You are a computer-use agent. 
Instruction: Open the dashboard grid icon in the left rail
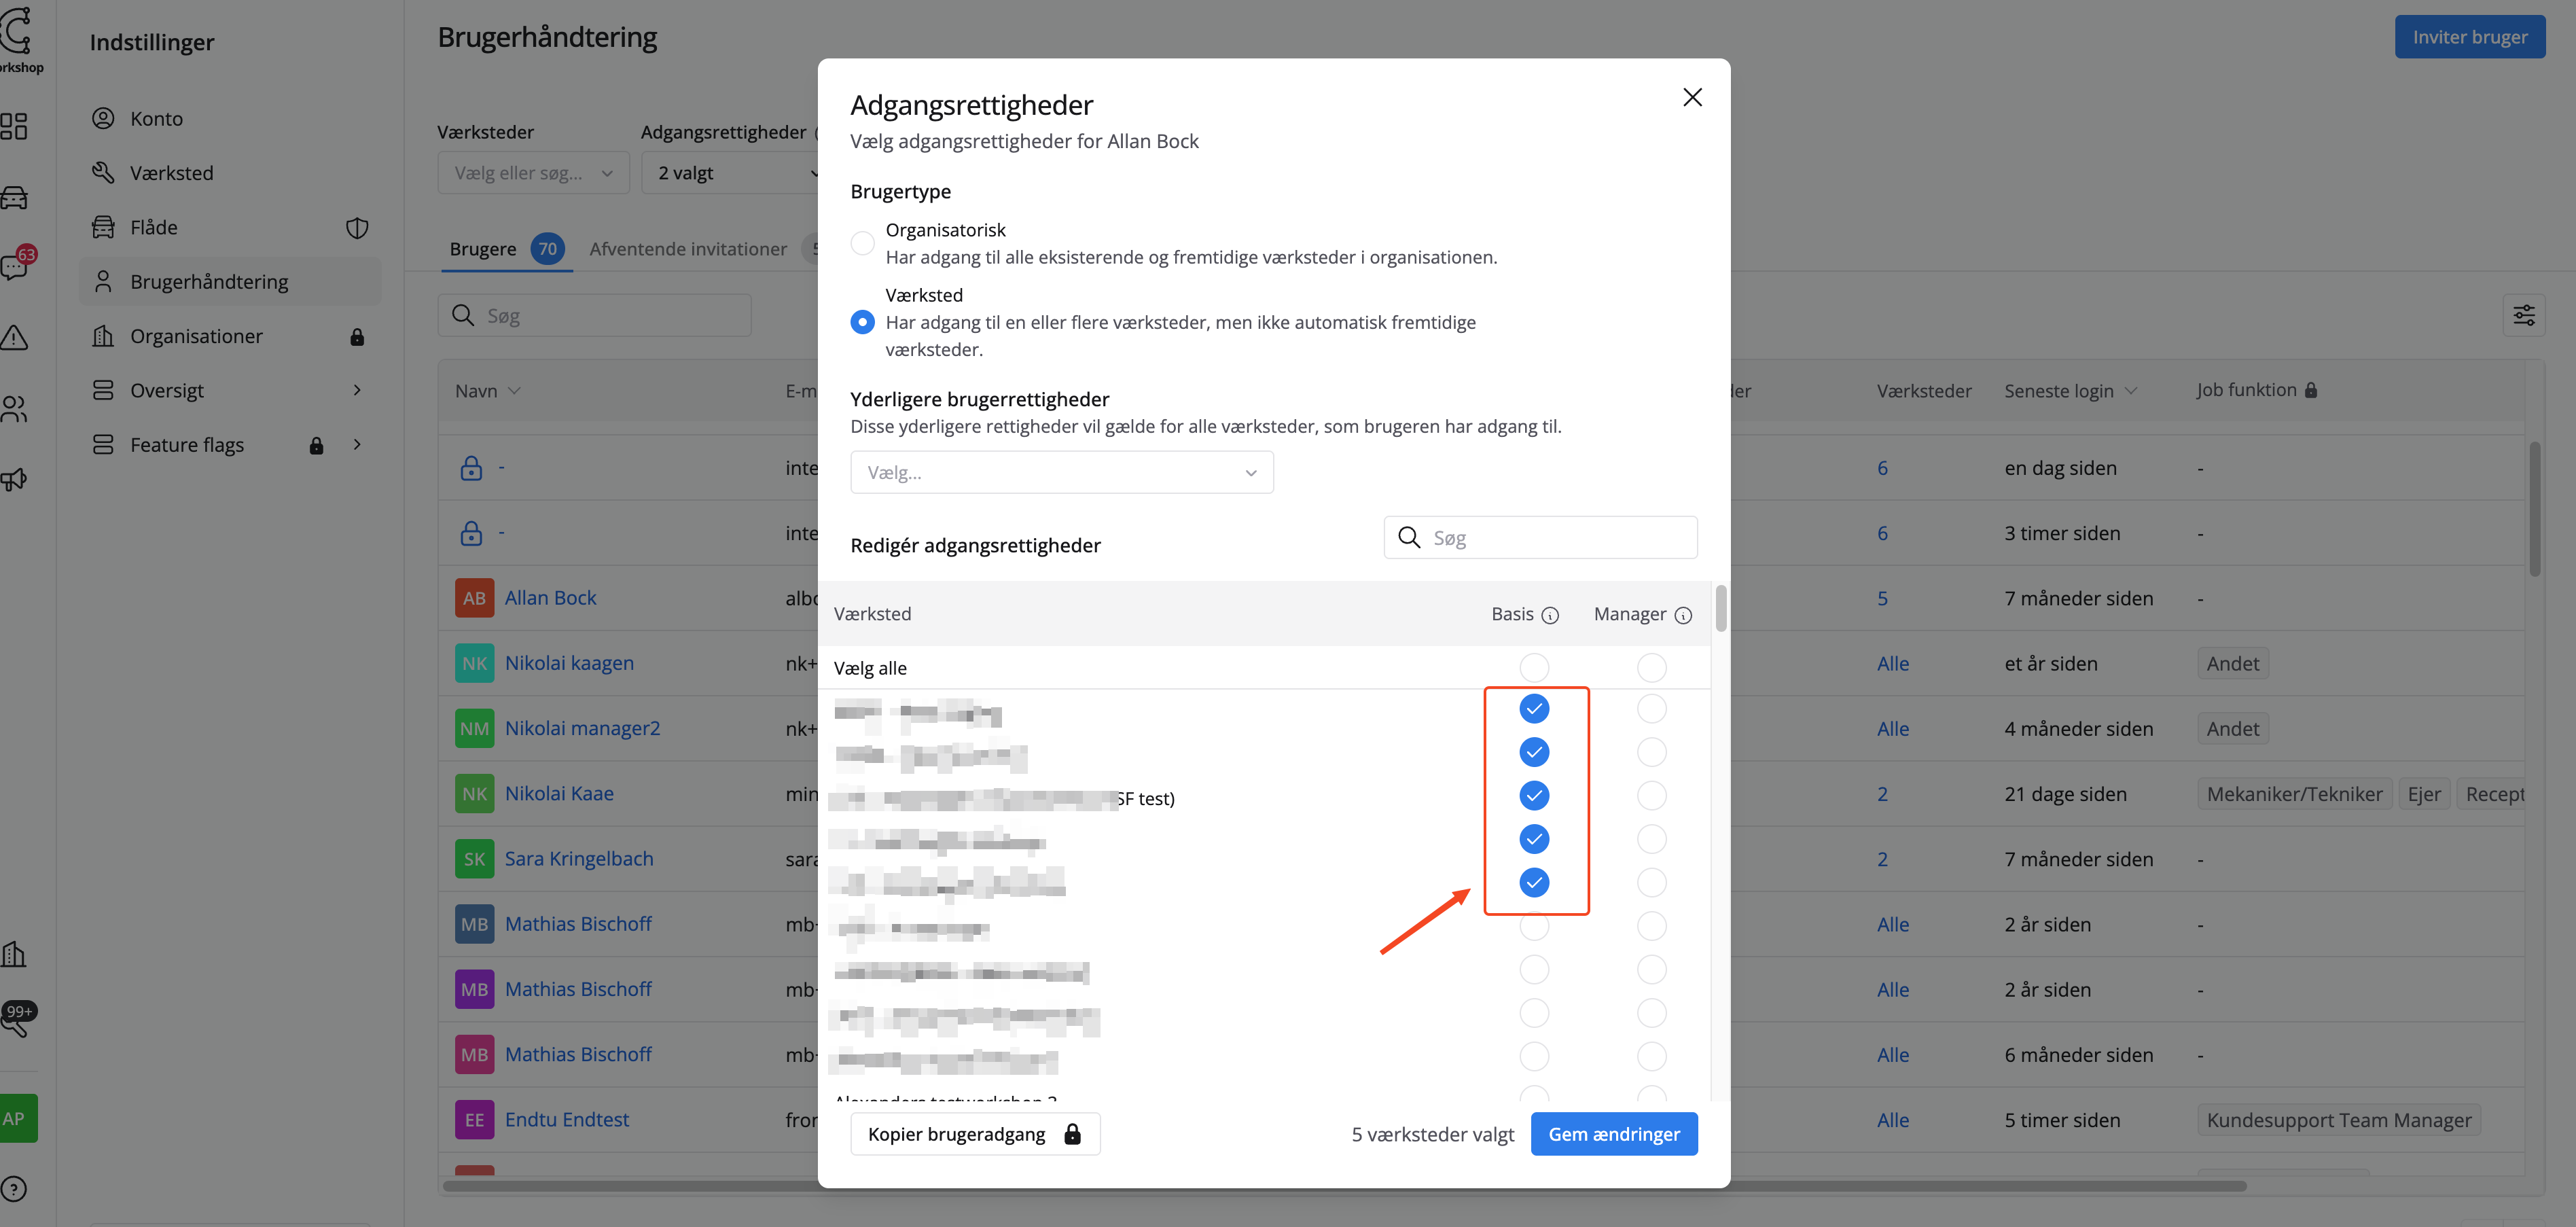coord(14,126)
